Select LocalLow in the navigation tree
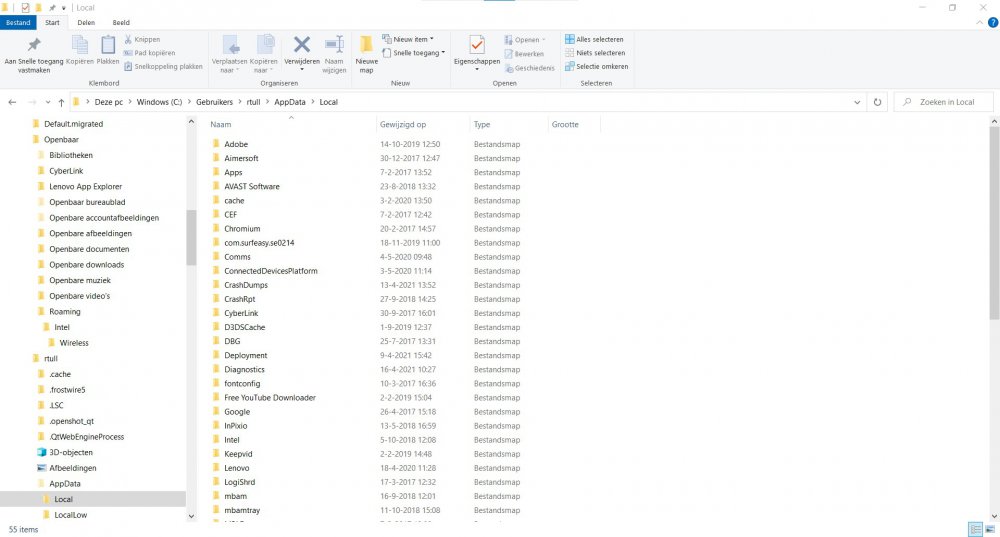Screen dimensions: 1000x537 point(70,515)
